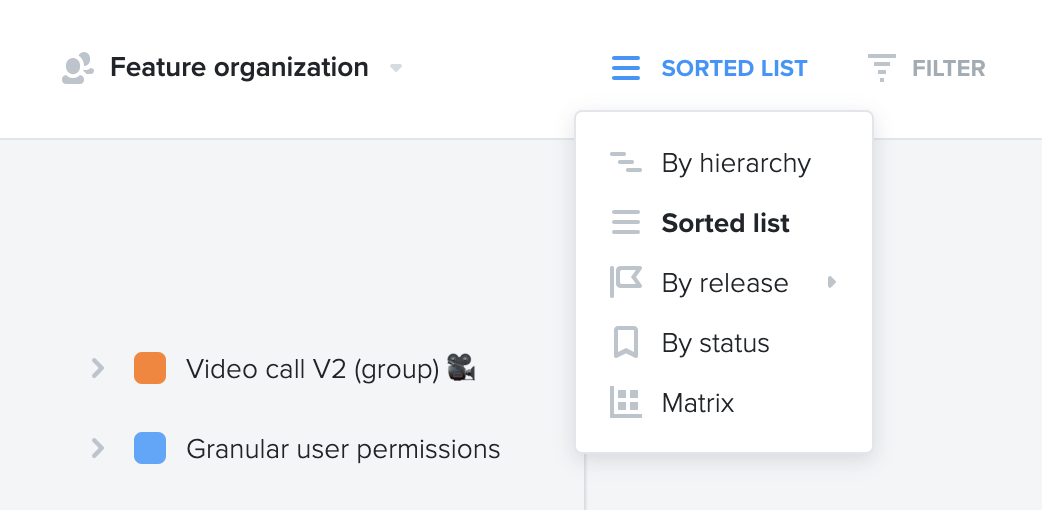The height and width of the screenshot is (510, 1042).
Task: Click the SORTED LIST header button
Action: point(709,68)
